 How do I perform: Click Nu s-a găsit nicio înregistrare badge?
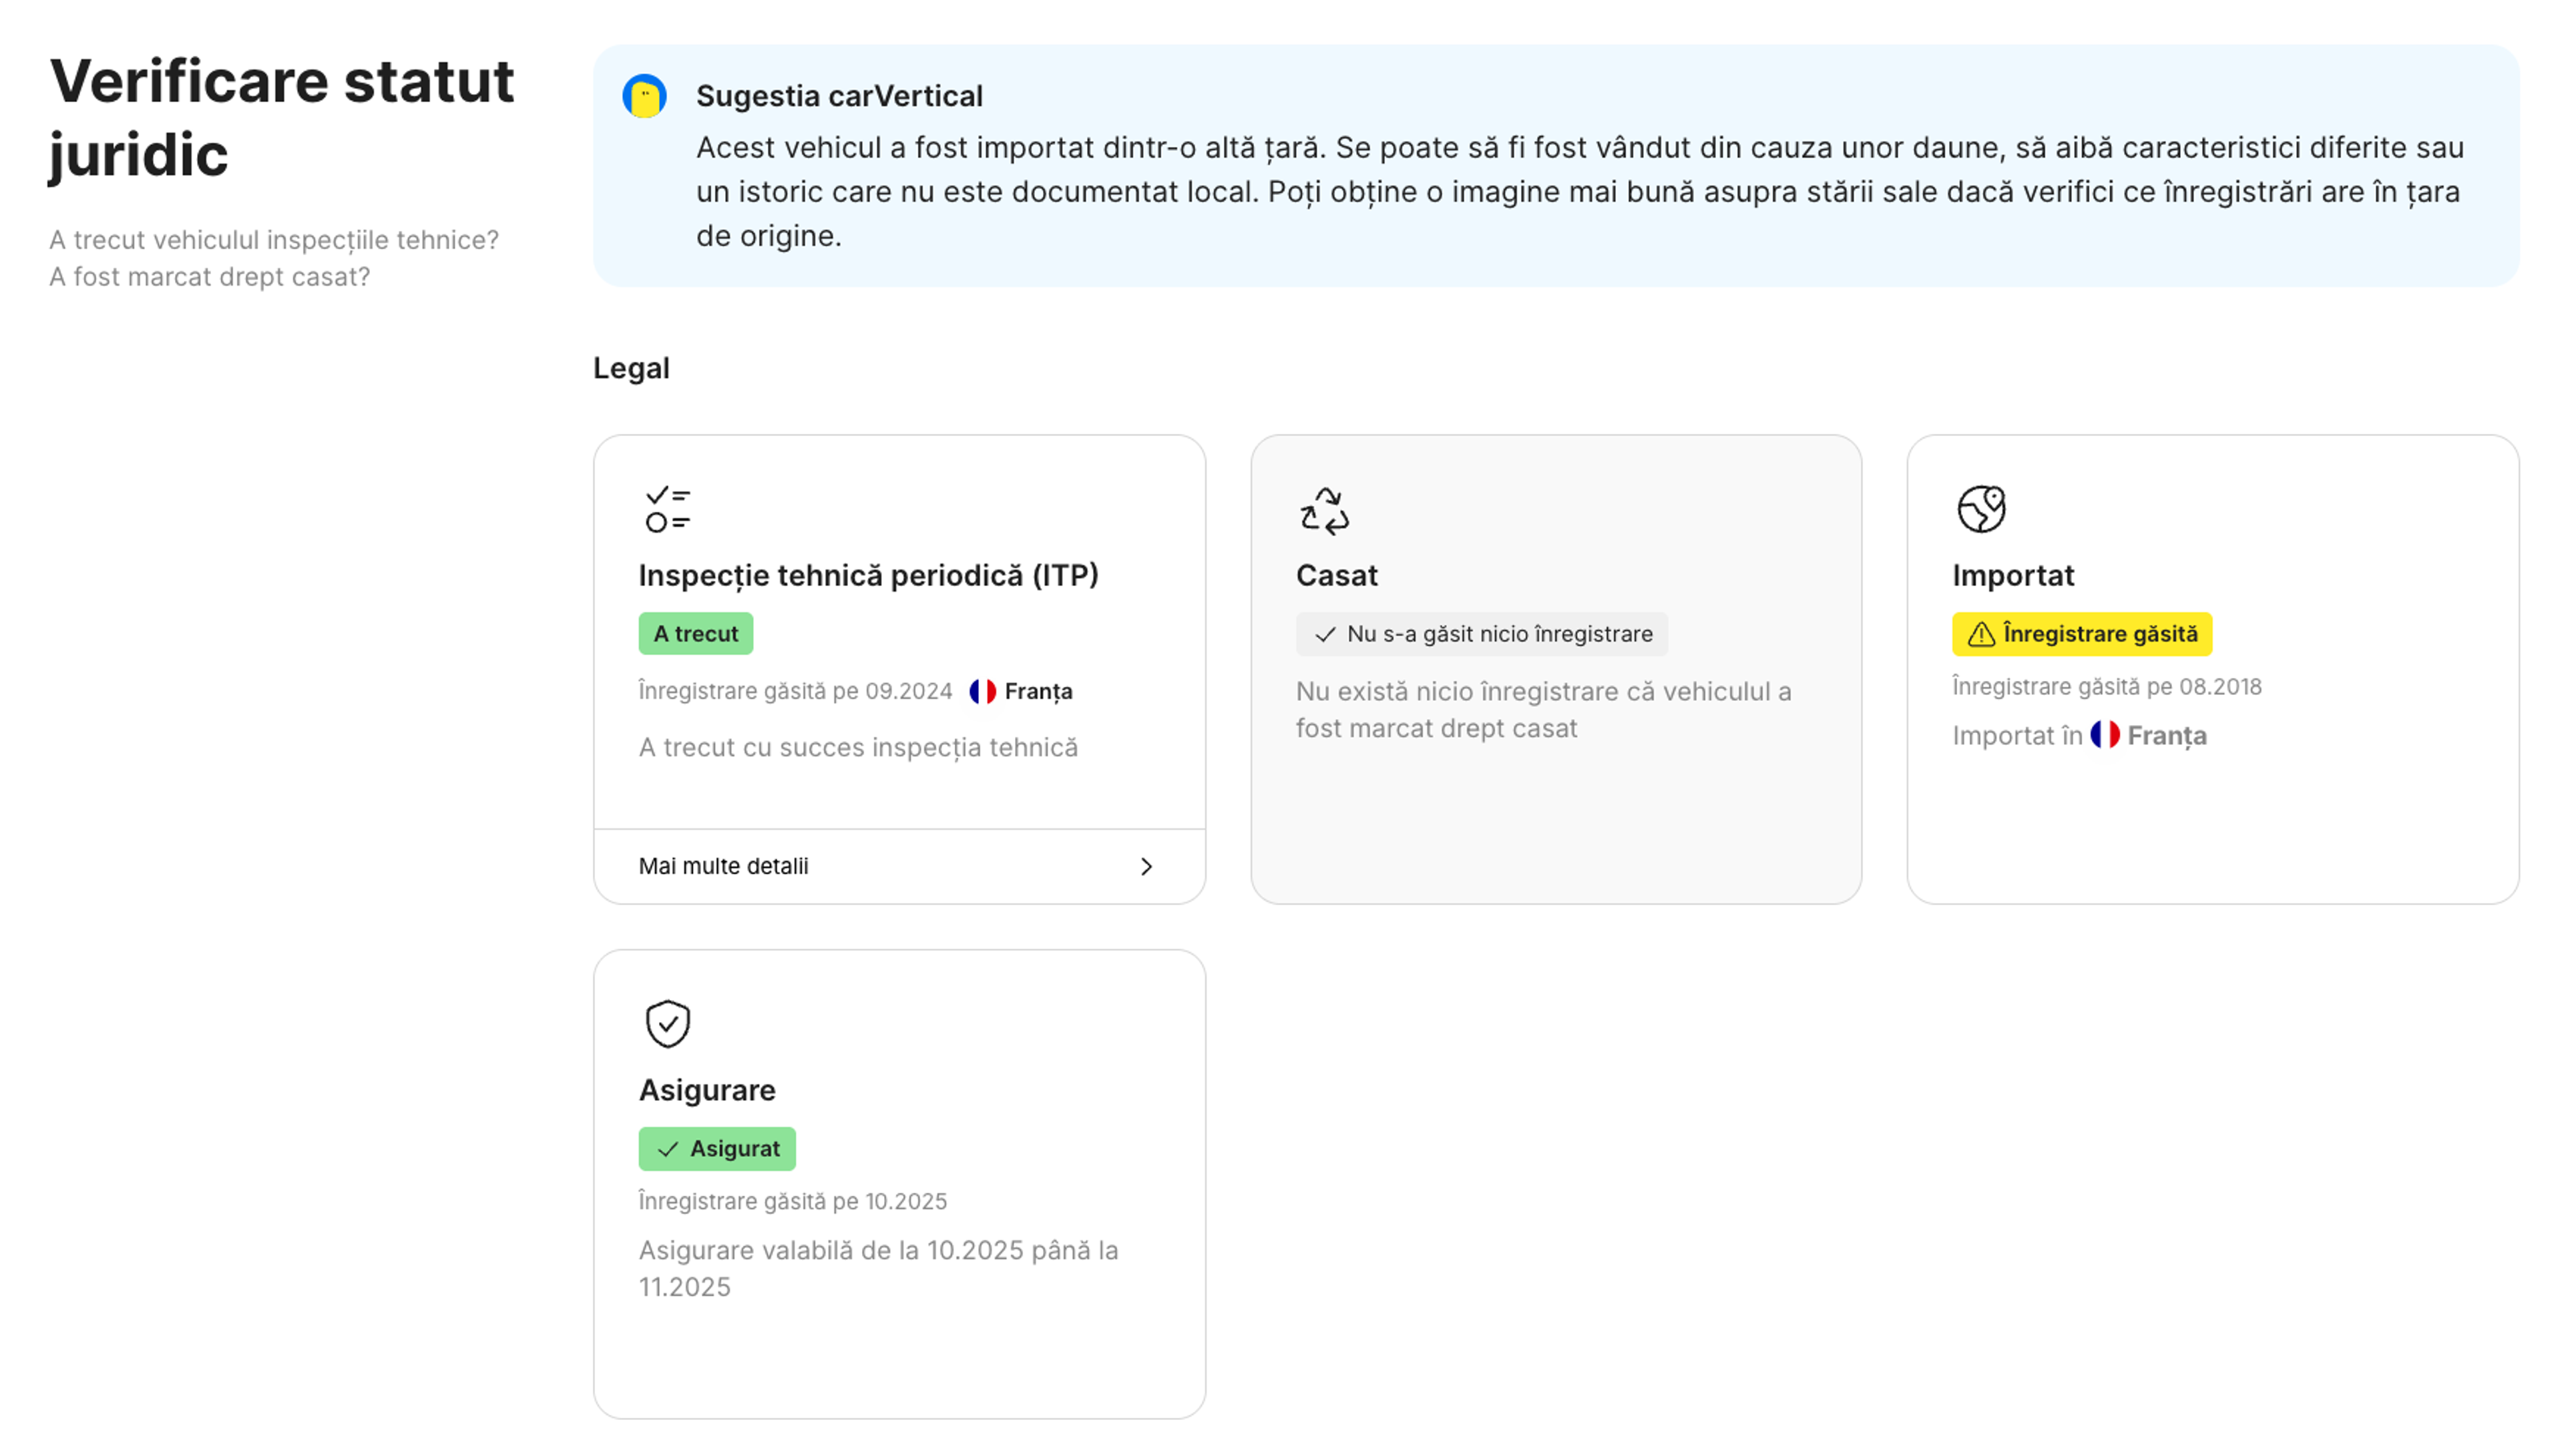(1482, 634)
